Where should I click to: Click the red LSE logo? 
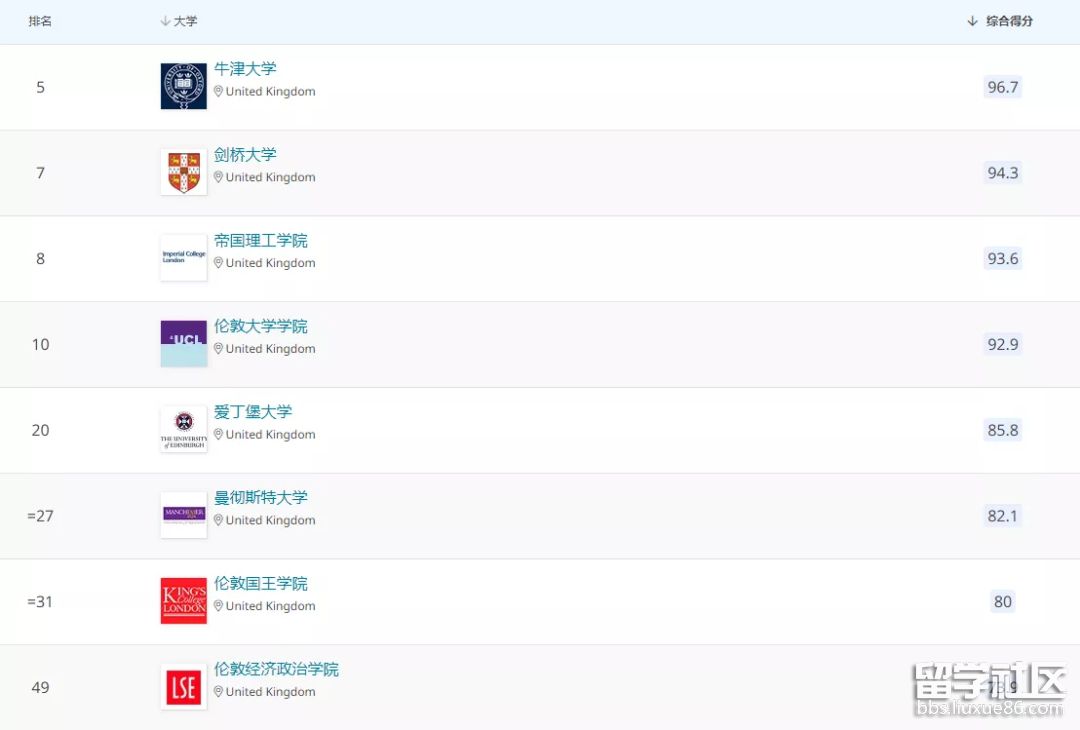coord(183,687)
